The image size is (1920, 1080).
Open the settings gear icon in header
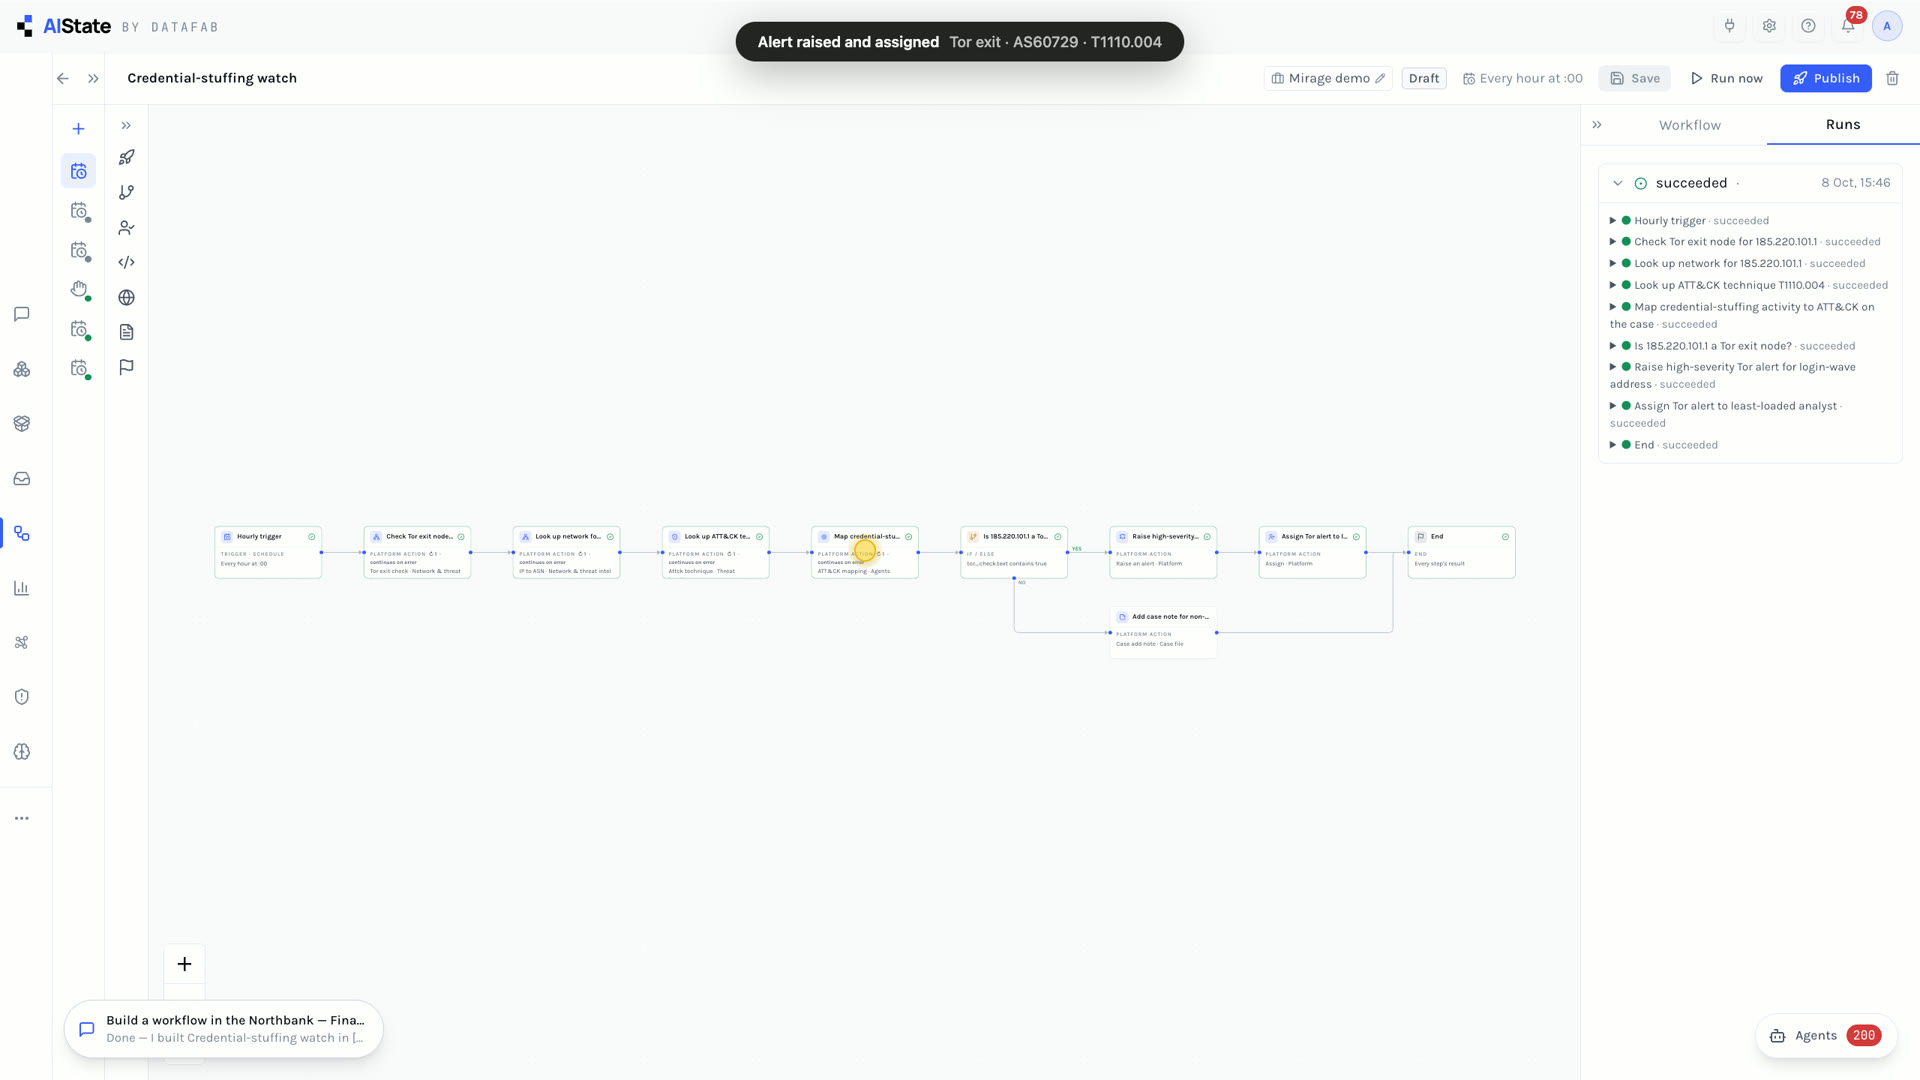(1769, 26)
